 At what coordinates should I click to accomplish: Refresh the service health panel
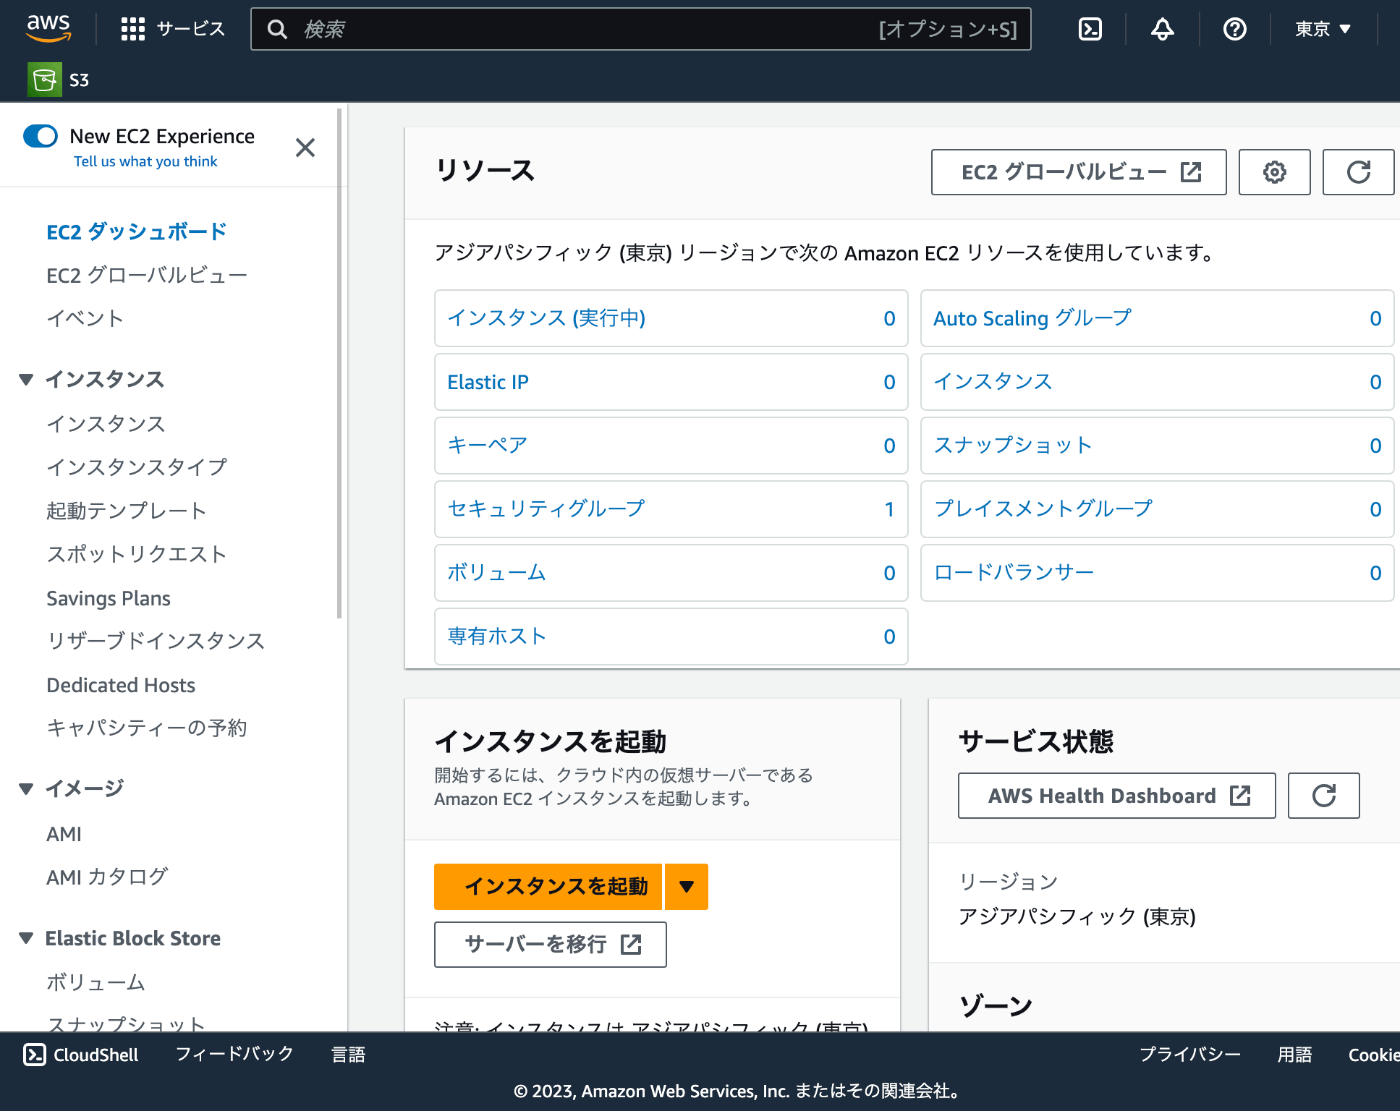point(1324,796)
